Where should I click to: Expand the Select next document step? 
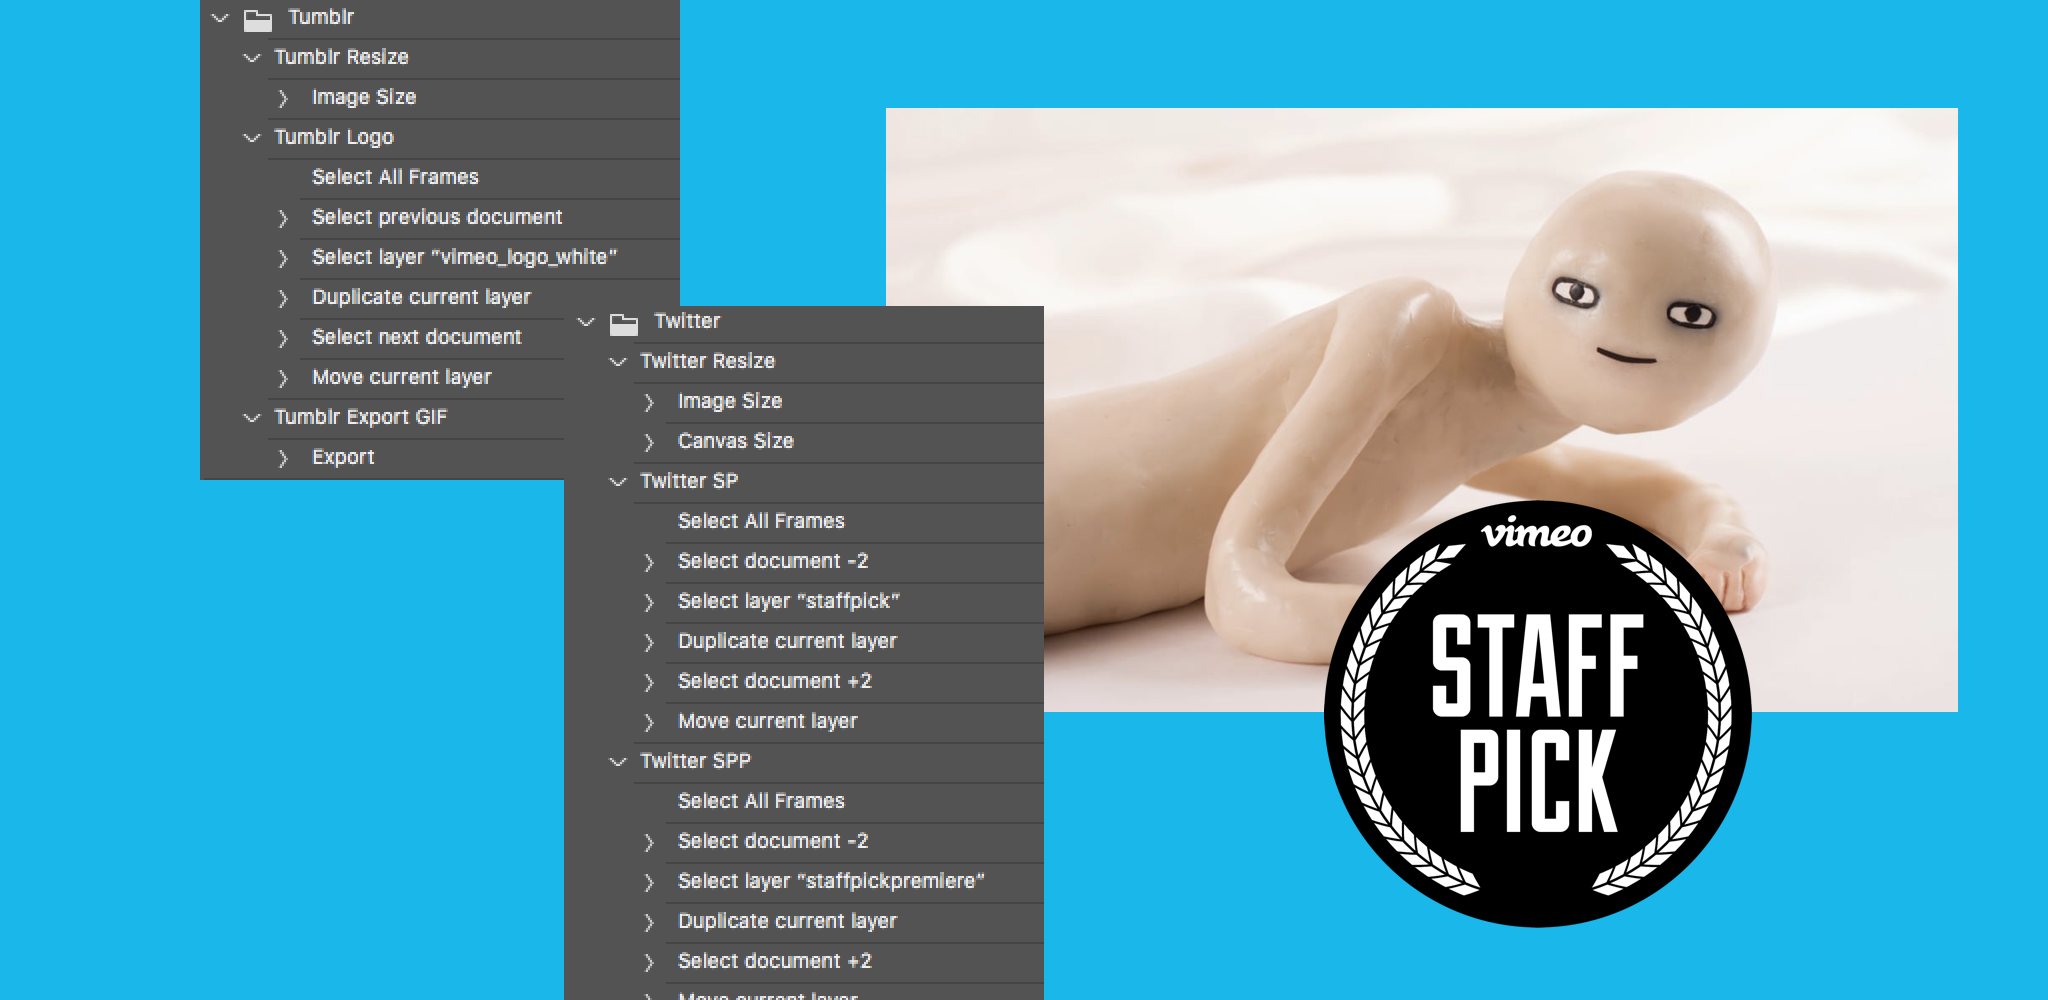[x=283, y=338]
